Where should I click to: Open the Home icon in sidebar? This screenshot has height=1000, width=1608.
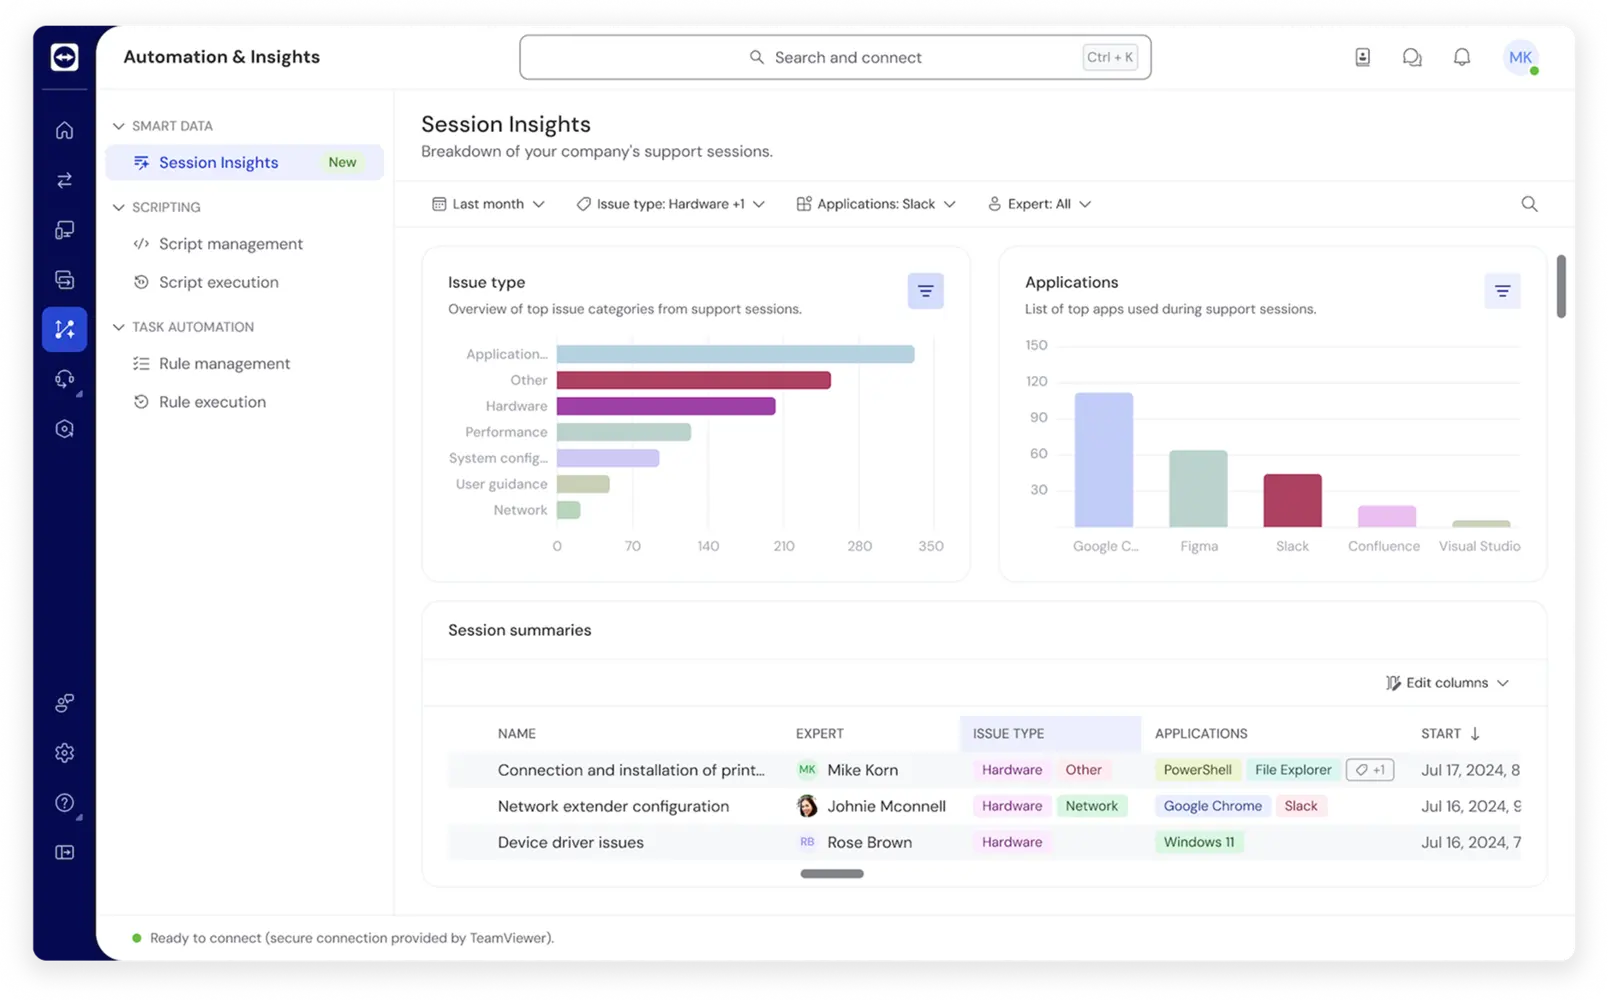point(65,130)
